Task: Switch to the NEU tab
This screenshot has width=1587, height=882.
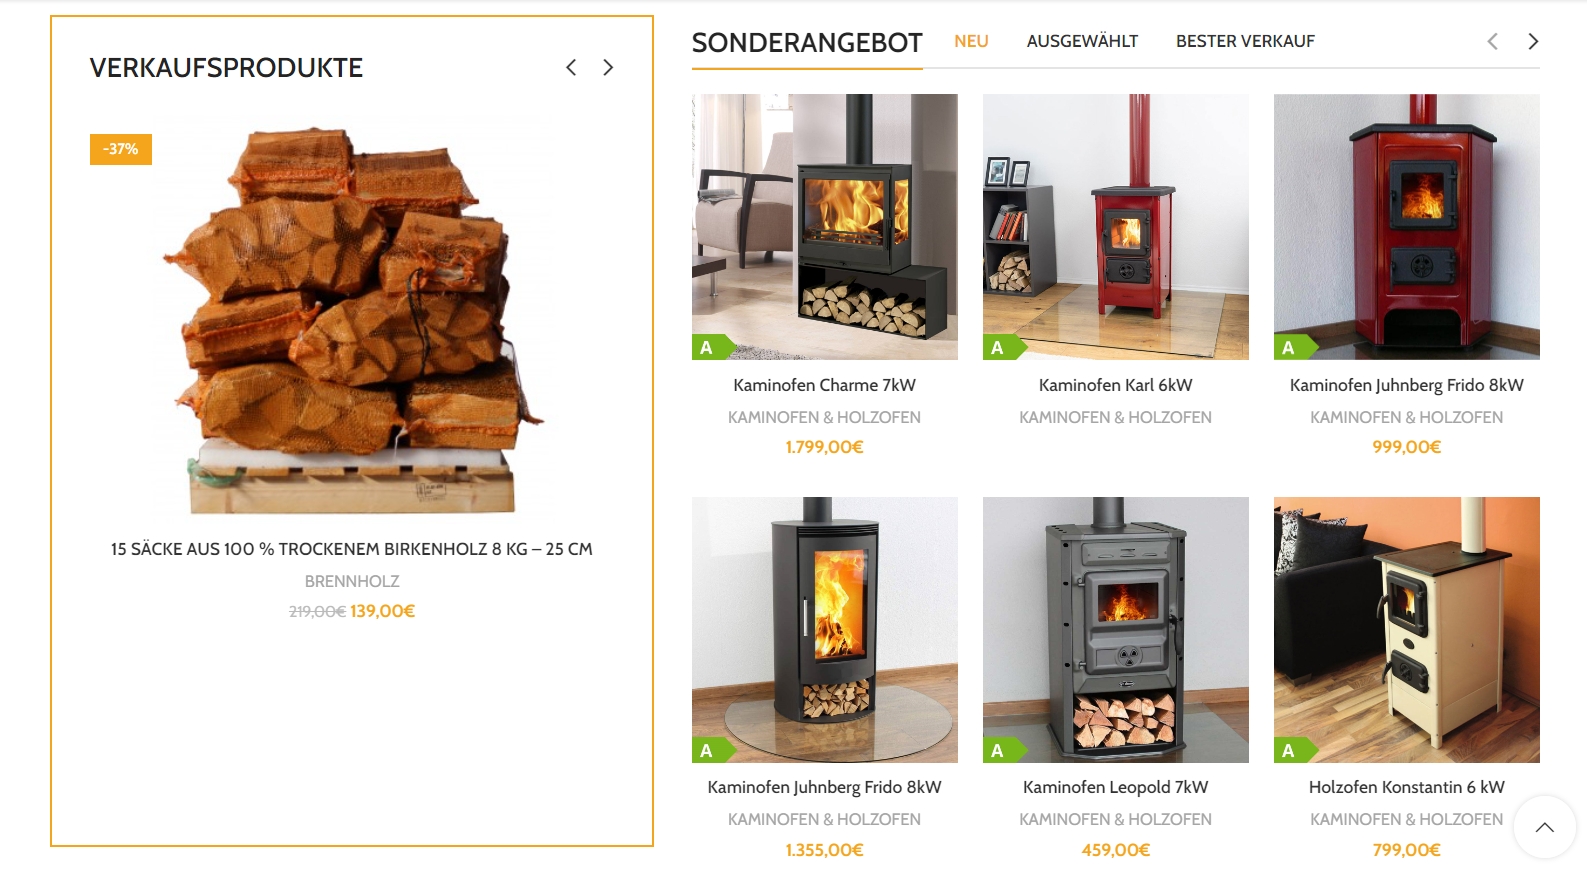Action: click(x=971, y=41)
